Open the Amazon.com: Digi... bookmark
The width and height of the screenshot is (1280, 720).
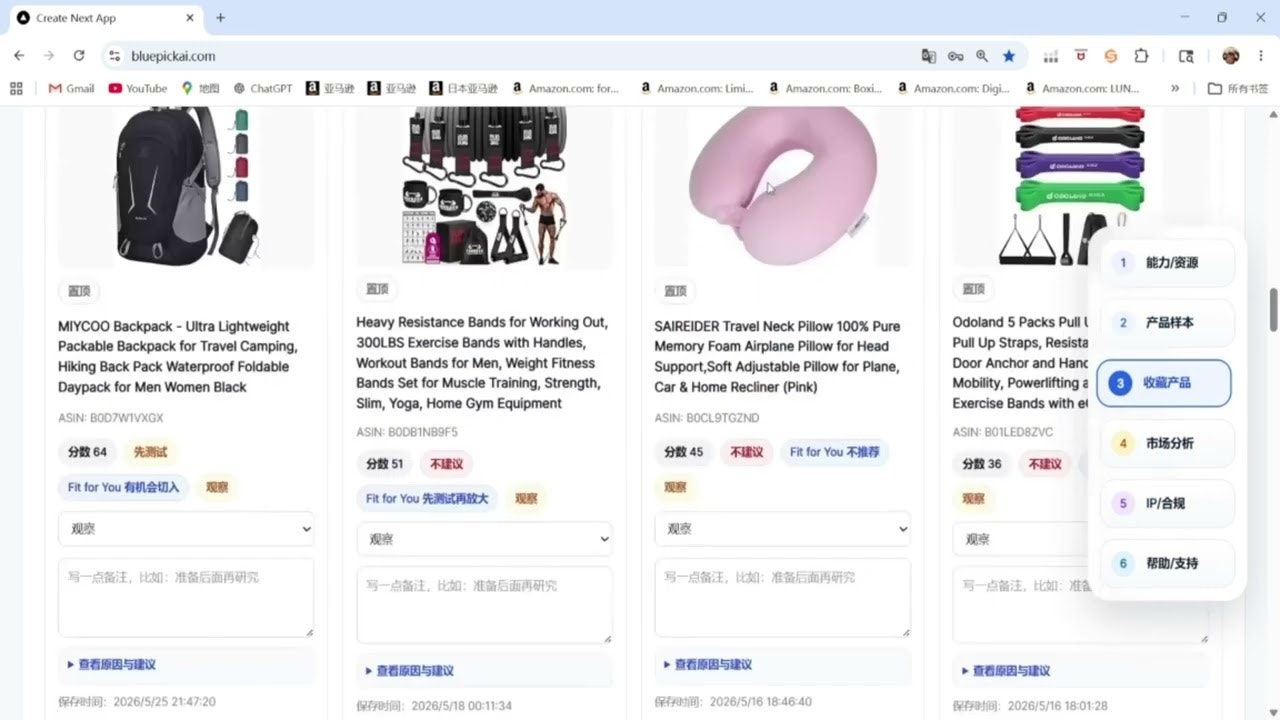953,88
